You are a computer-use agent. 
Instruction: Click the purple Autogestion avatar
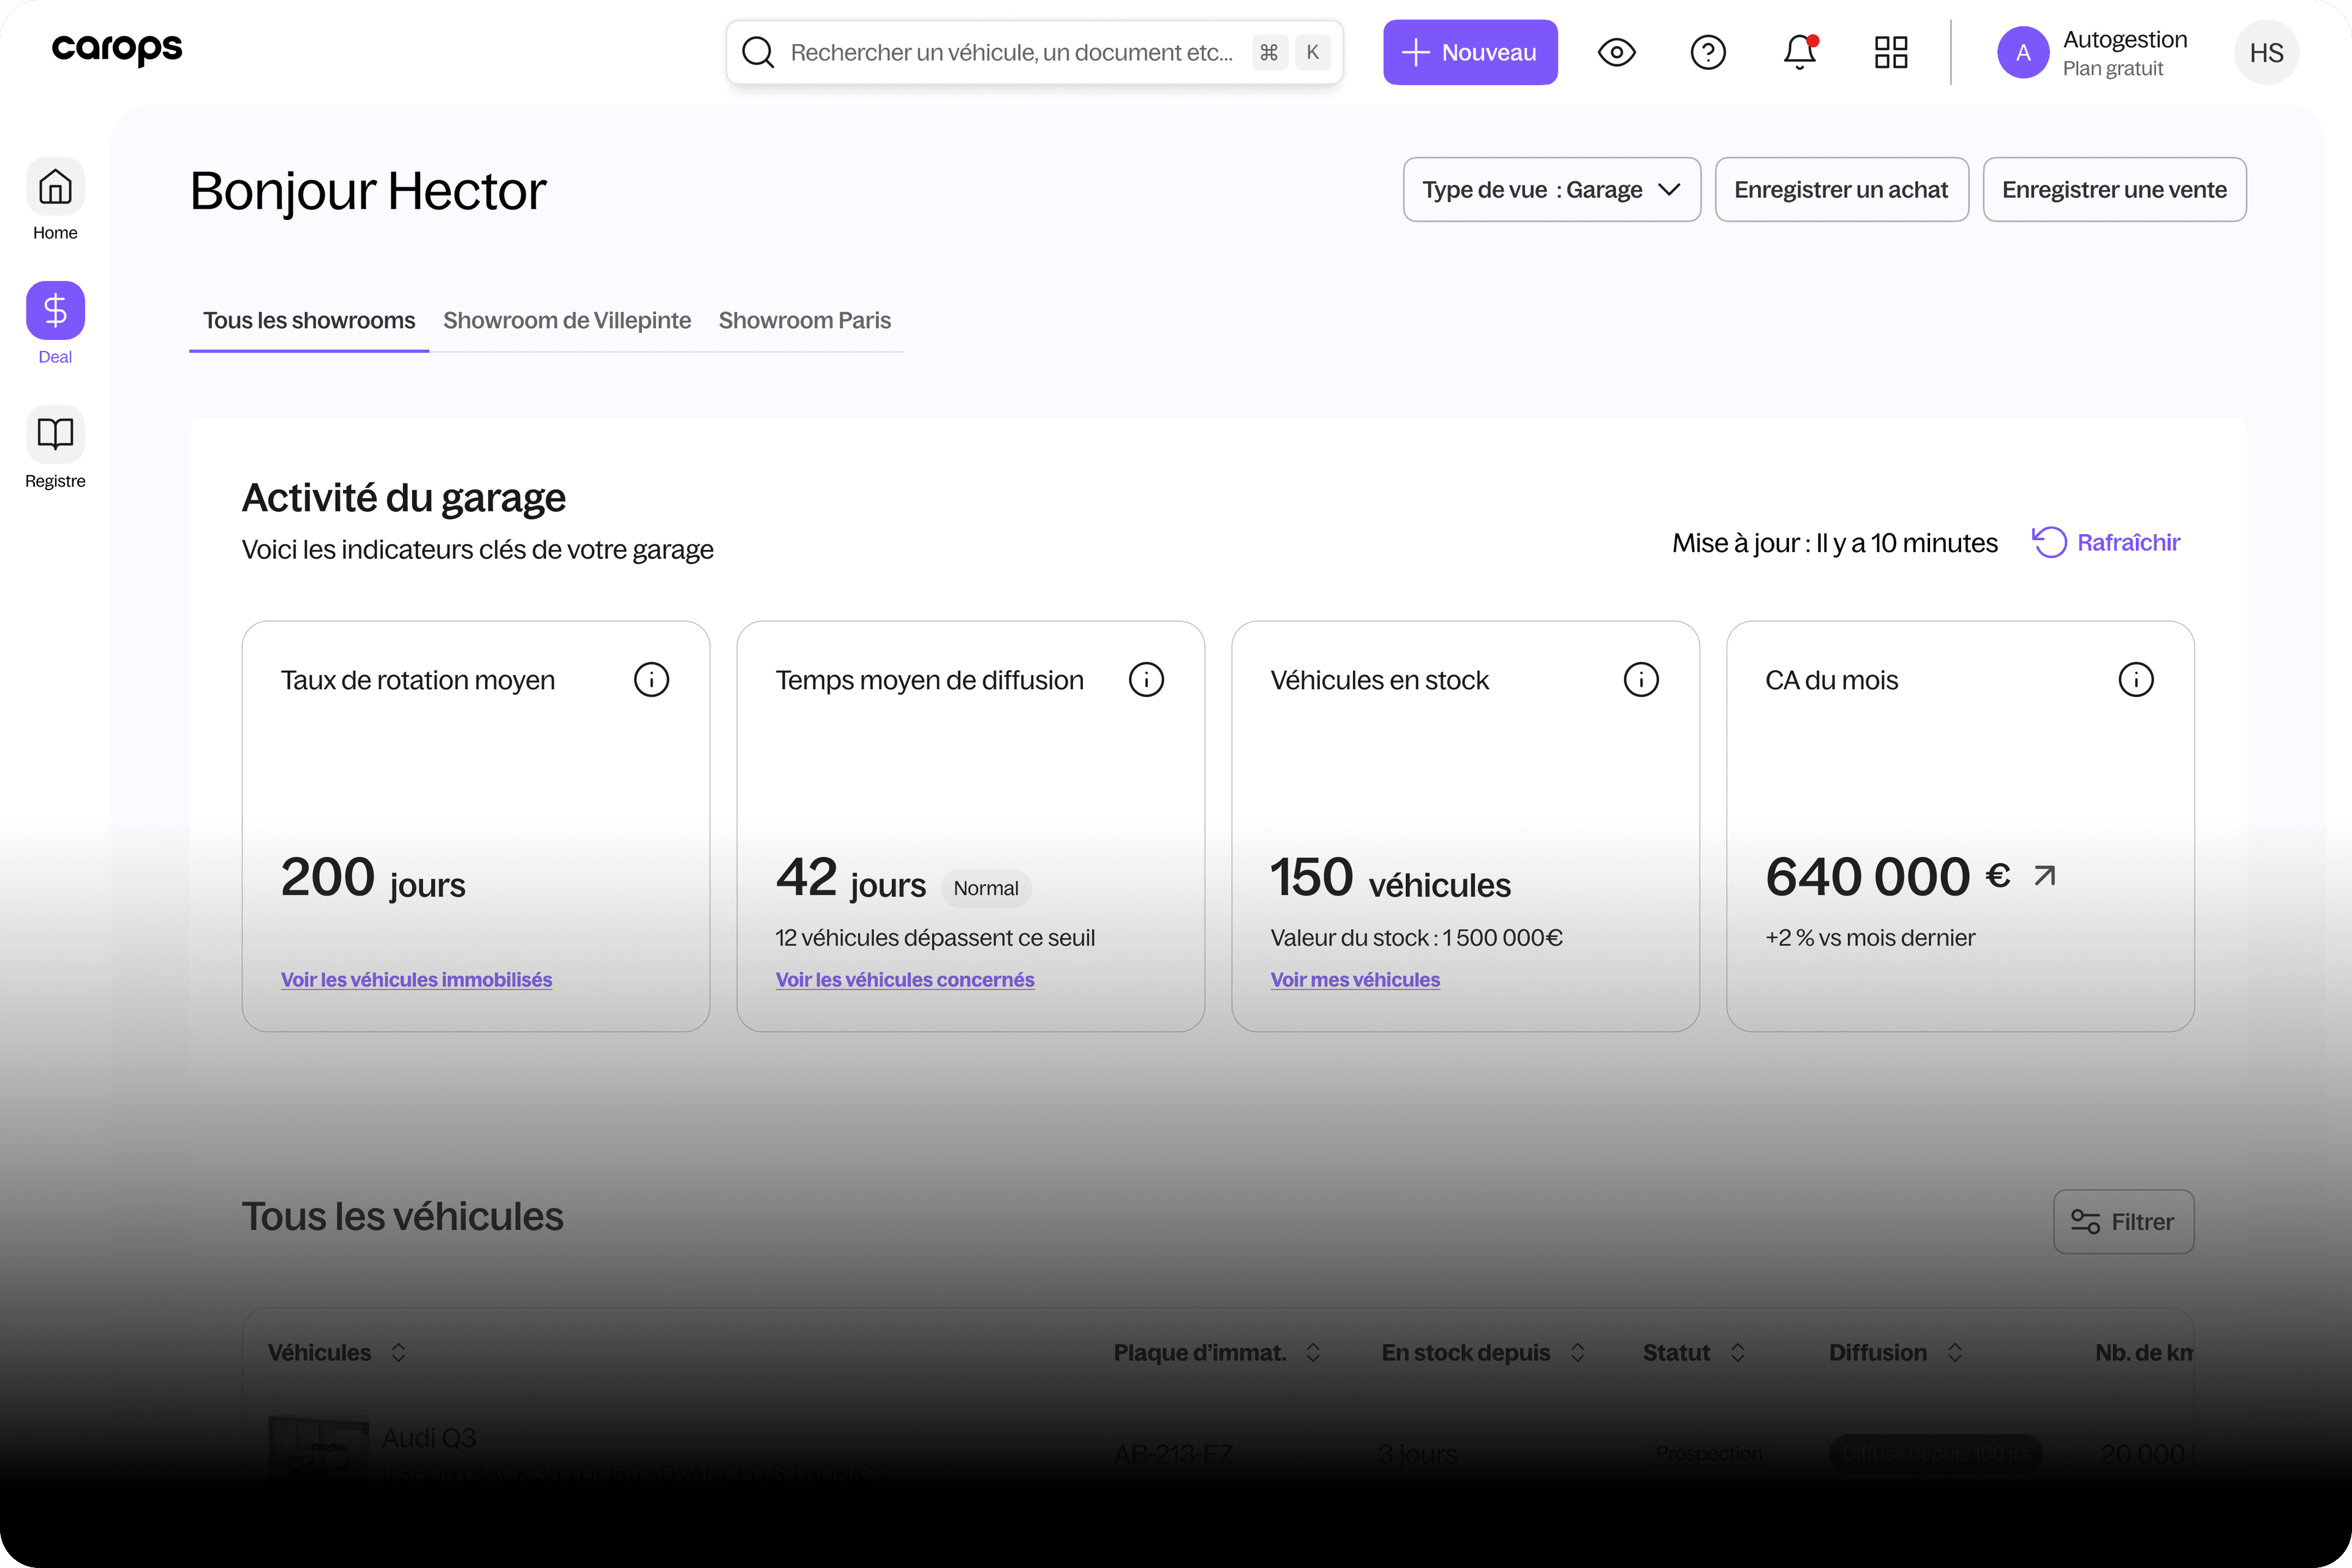tap(2023, 52)
